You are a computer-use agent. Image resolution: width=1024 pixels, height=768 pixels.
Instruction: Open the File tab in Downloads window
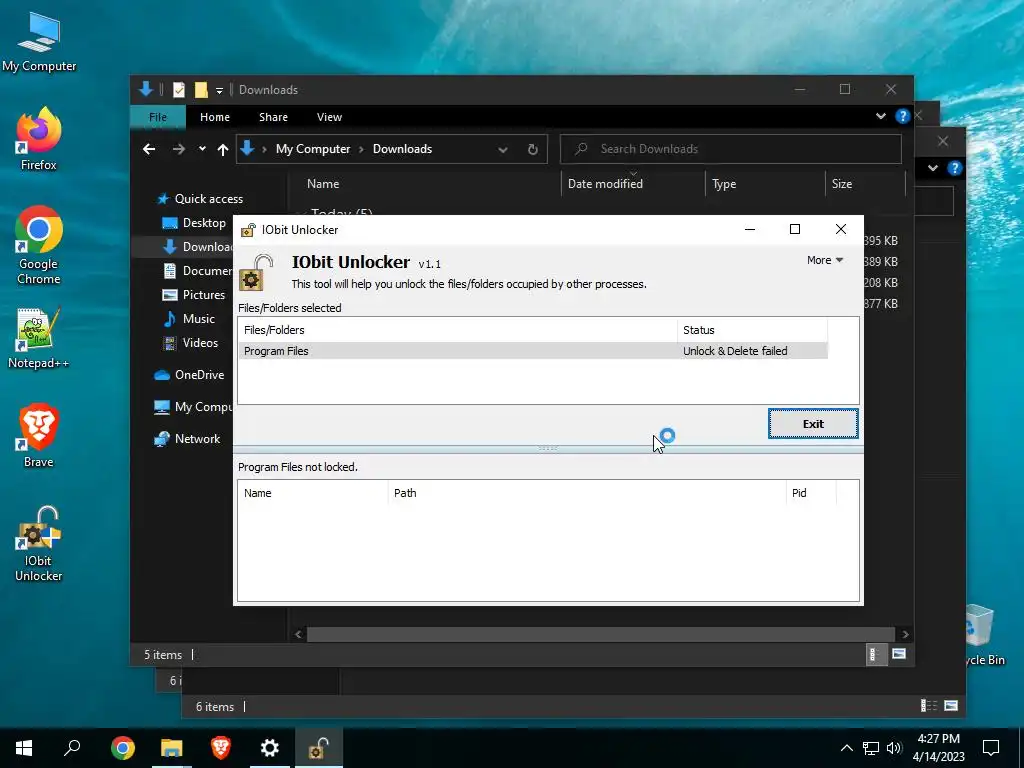(x=158, y=117)
